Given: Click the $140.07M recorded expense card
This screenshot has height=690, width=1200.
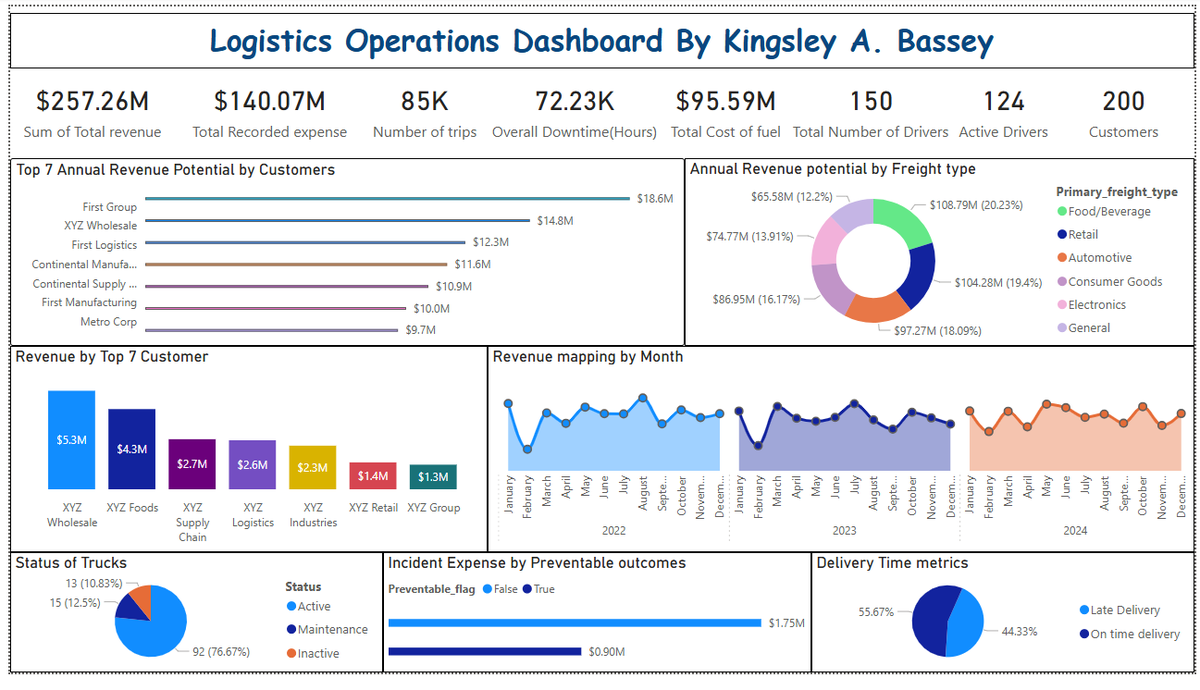Looking at the screenshot, I should coord(270,114).
